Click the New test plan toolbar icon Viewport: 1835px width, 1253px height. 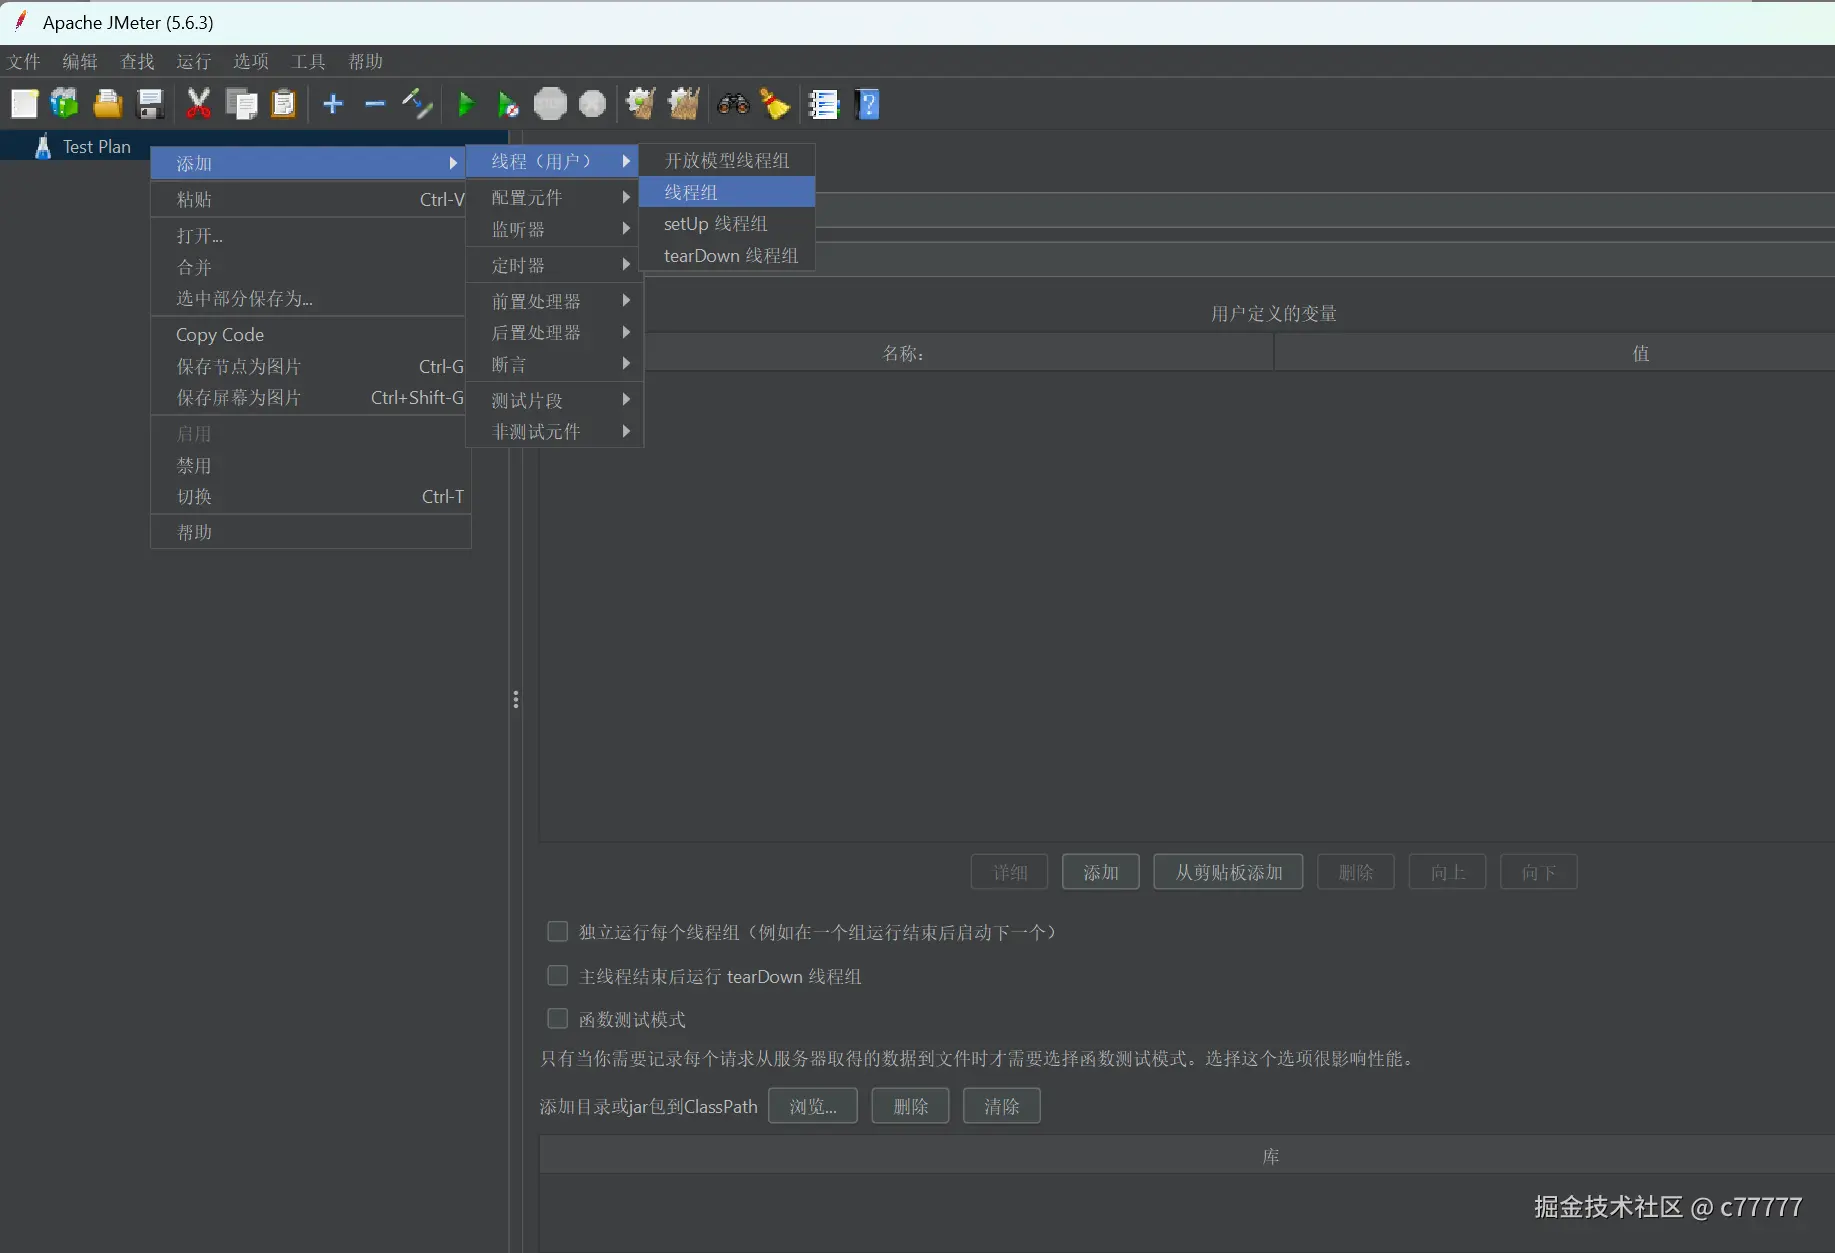pos(24,104)
